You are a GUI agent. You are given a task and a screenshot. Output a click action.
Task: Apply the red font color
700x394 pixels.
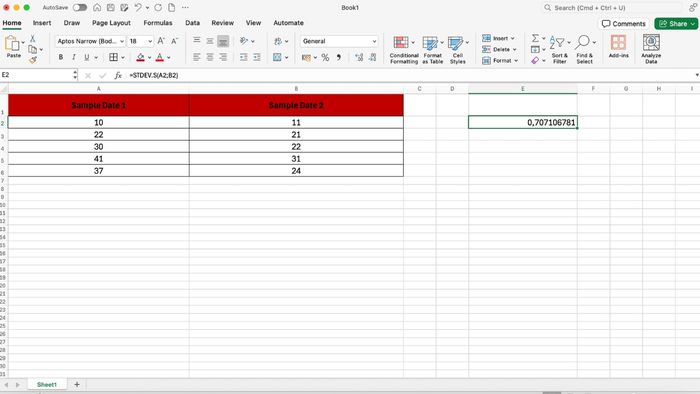click(159, 57)
